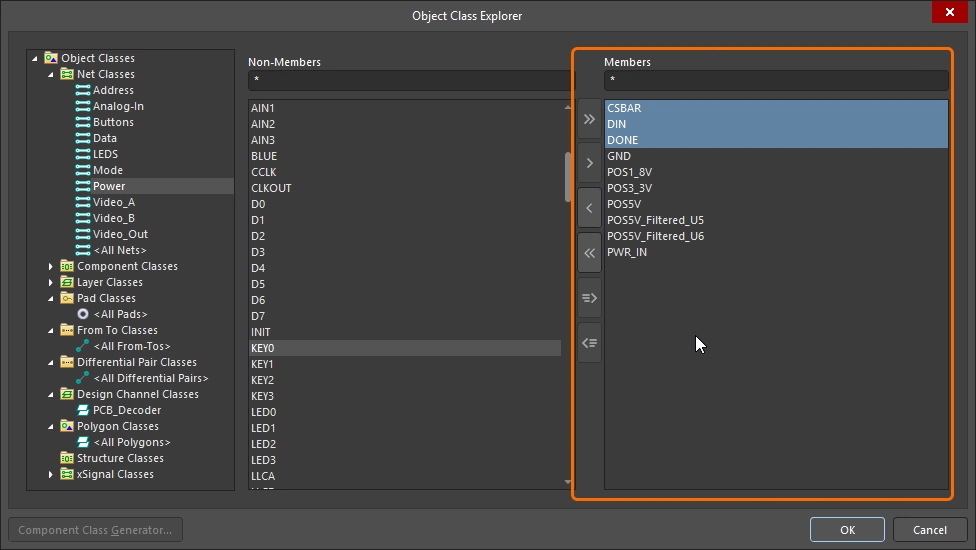The height and width of the screenshot is (550, 976).
Task: Select the Power net class icon
Action: click(x=83, y=186)
